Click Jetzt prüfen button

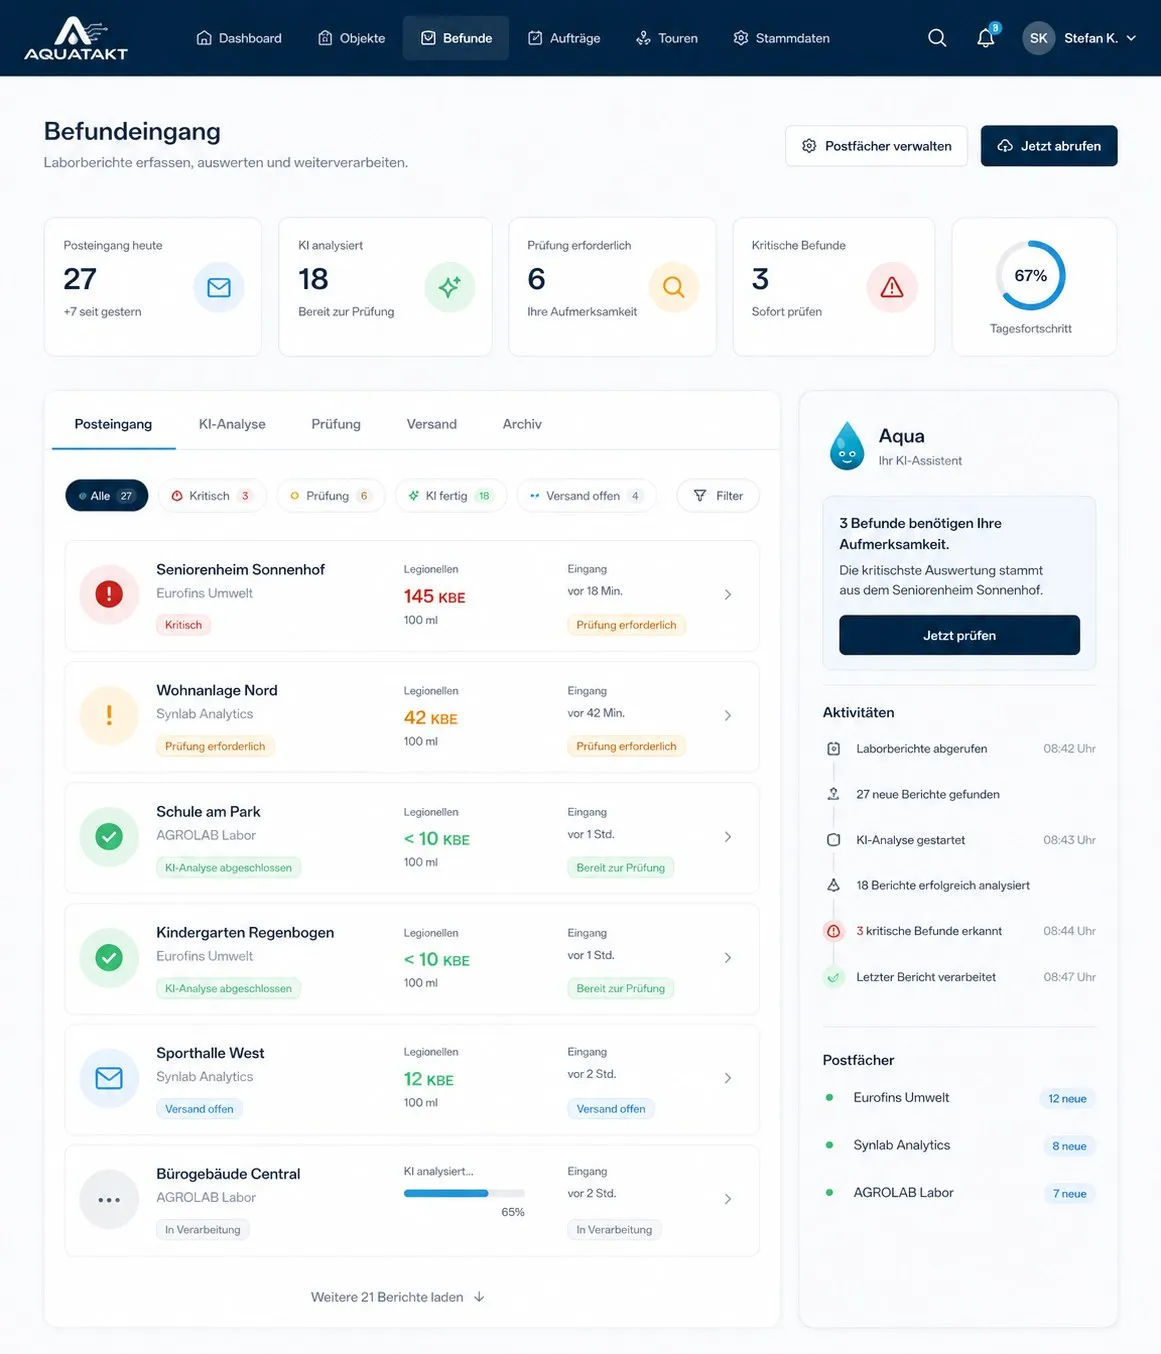(x=959, y=635)
